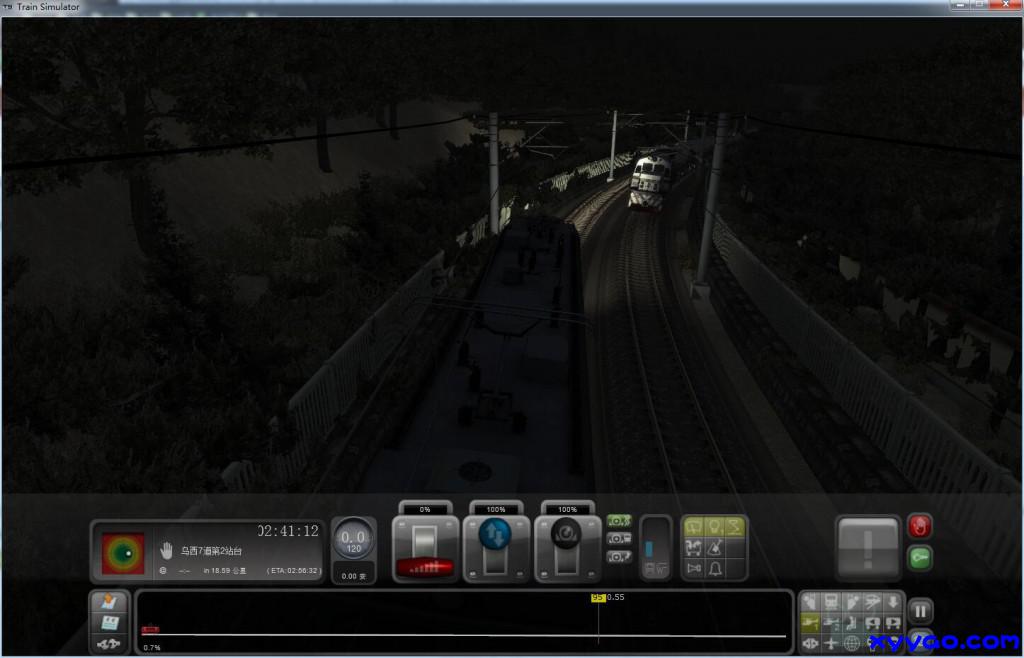This screenshot has width=1024, height=658.
Task: Toggle the middle camera-view button
Action: click(619, 538)
